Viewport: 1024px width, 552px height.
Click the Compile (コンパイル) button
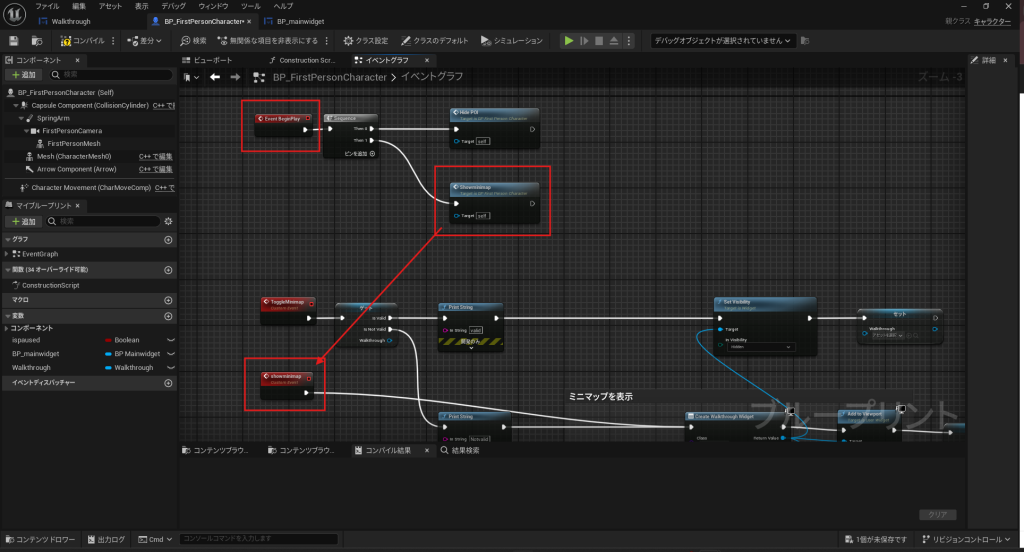click(x=82, y=41)
